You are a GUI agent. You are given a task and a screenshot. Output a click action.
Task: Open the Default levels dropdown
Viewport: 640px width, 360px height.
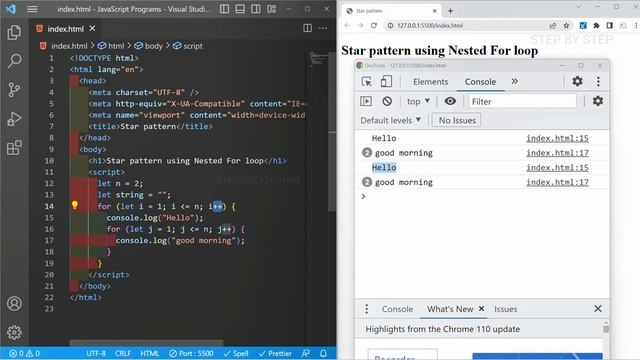click(x=391, y=120)
